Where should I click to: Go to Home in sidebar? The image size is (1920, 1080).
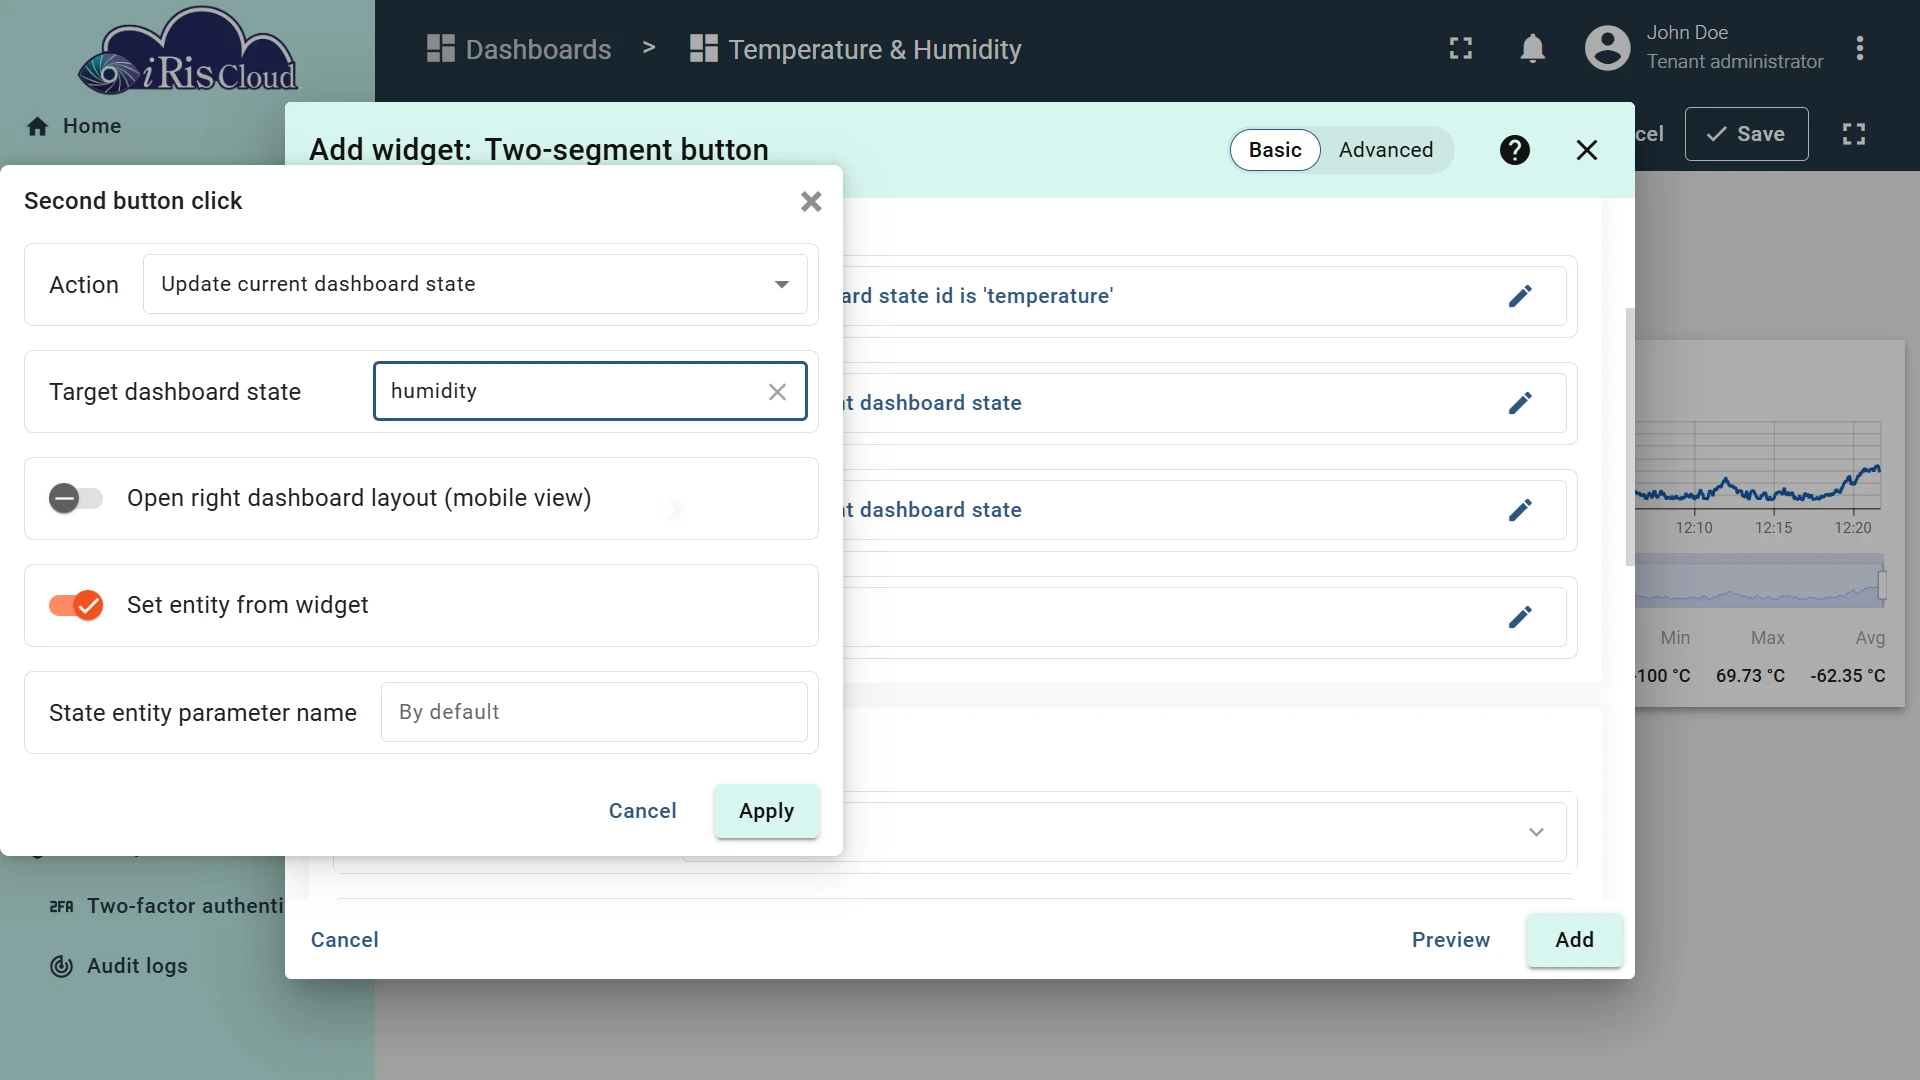point(75,126)
